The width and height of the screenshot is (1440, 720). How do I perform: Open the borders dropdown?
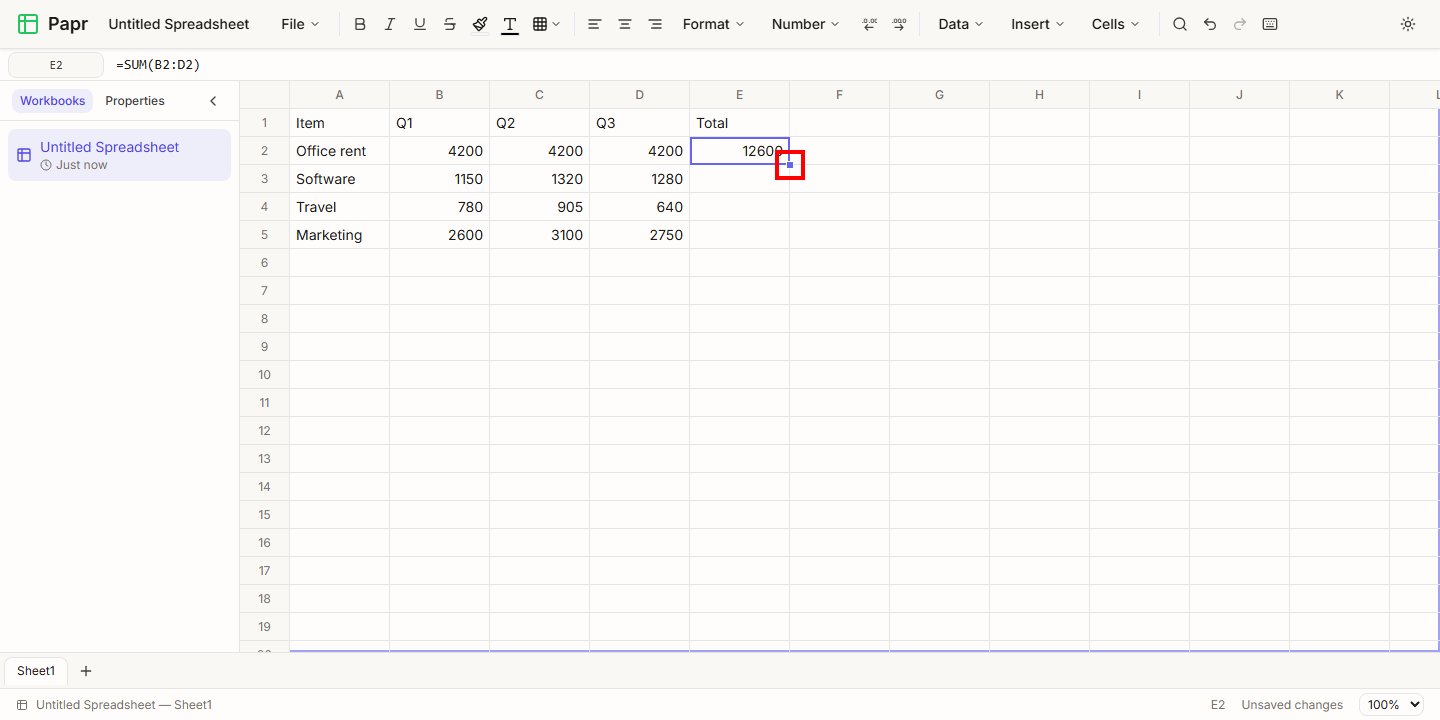tap(546, 24)
